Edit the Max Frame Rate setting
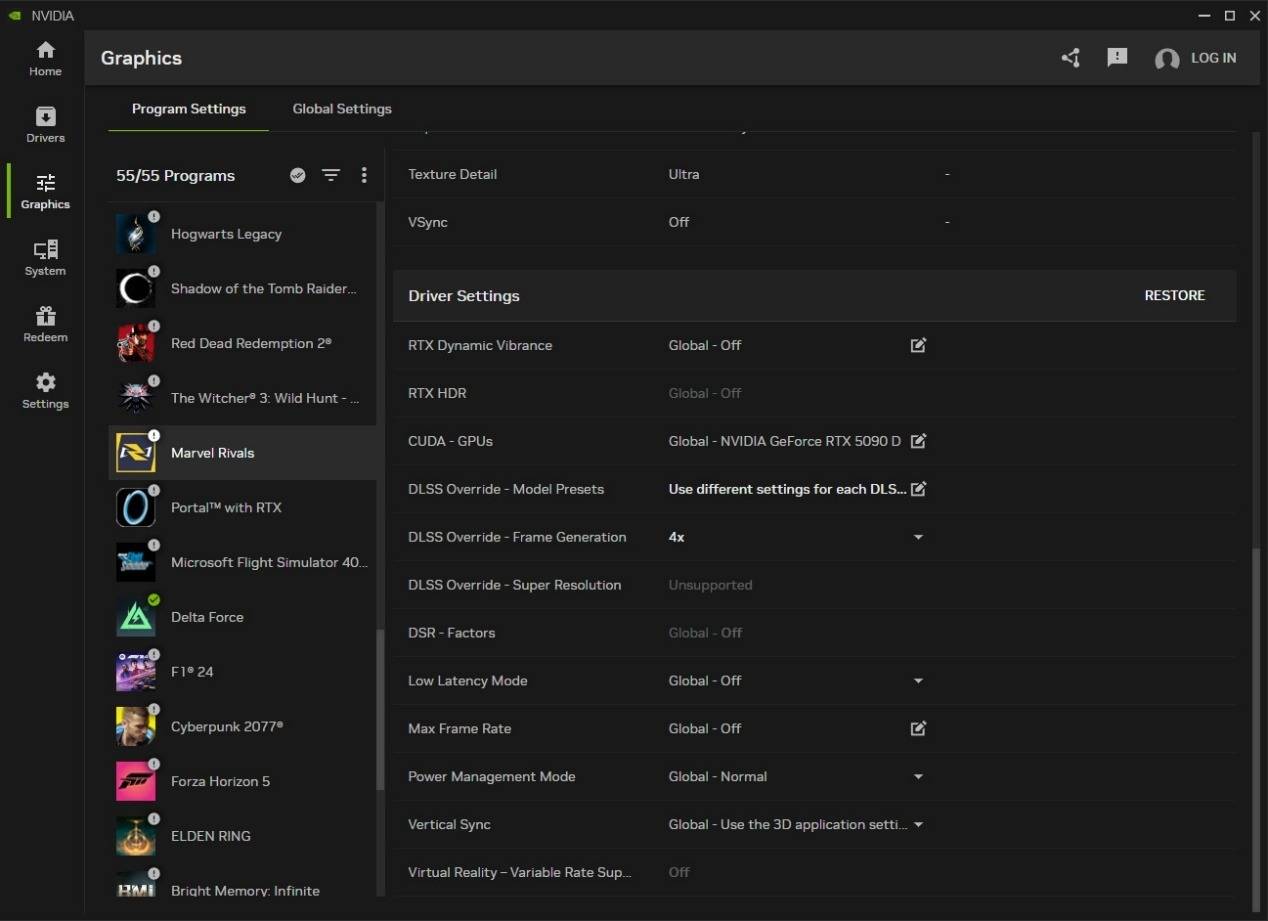This screenshot has width=1268, height=921. [x=918, y=729]
